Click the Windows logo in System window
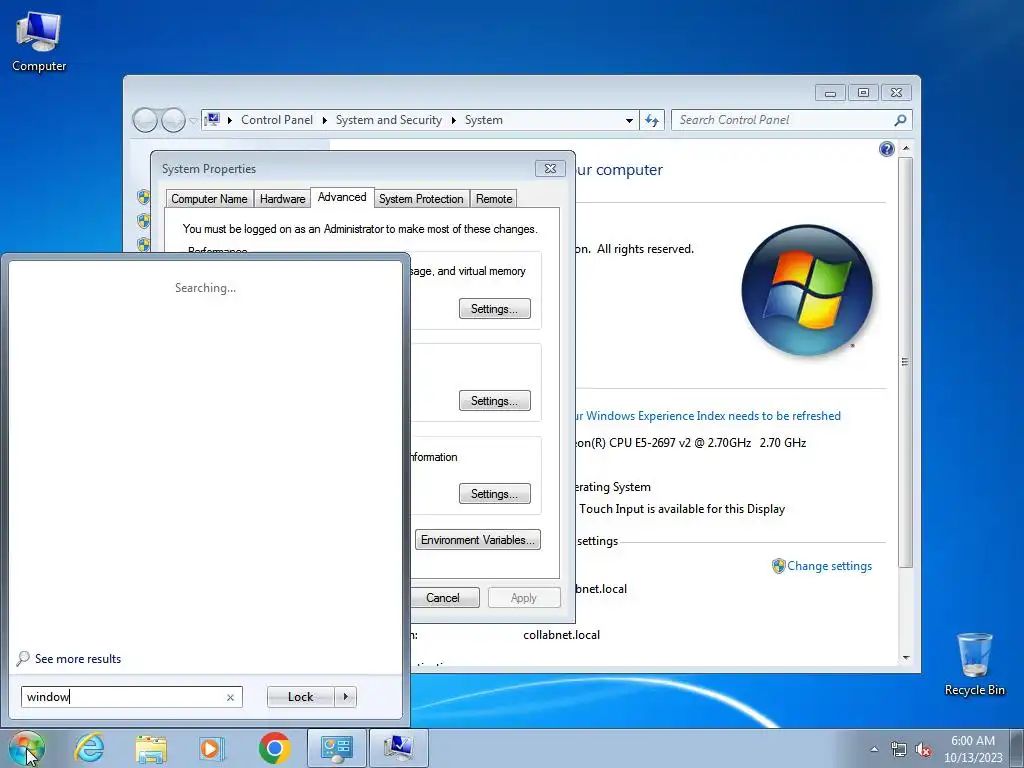This screenshot has width=1024, height=768. click(807, 291)
